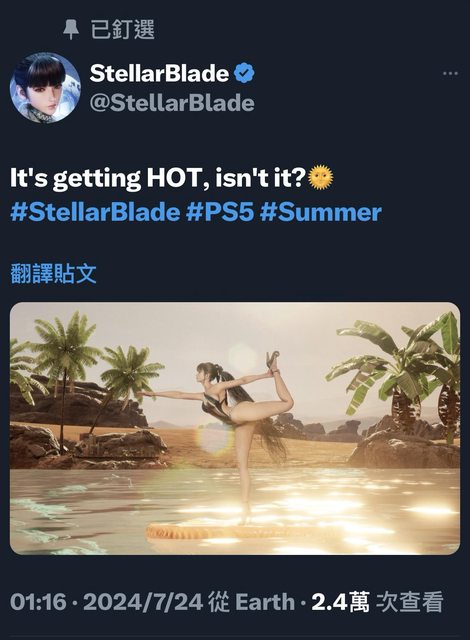The width and height of the screenshot is (470, 640).
Task: Click the Earth location label
Action: tap(265, 602)
